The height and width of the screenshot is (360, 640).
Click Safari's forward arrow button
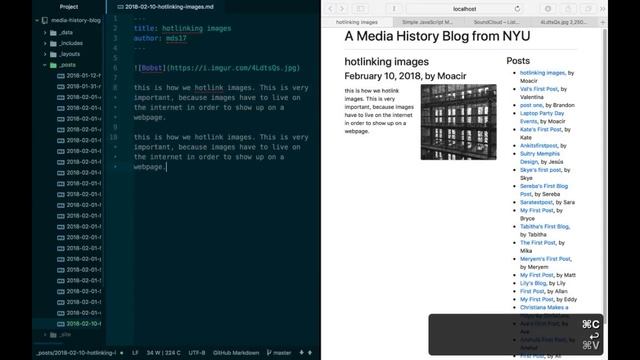click(x=342, y=9)
